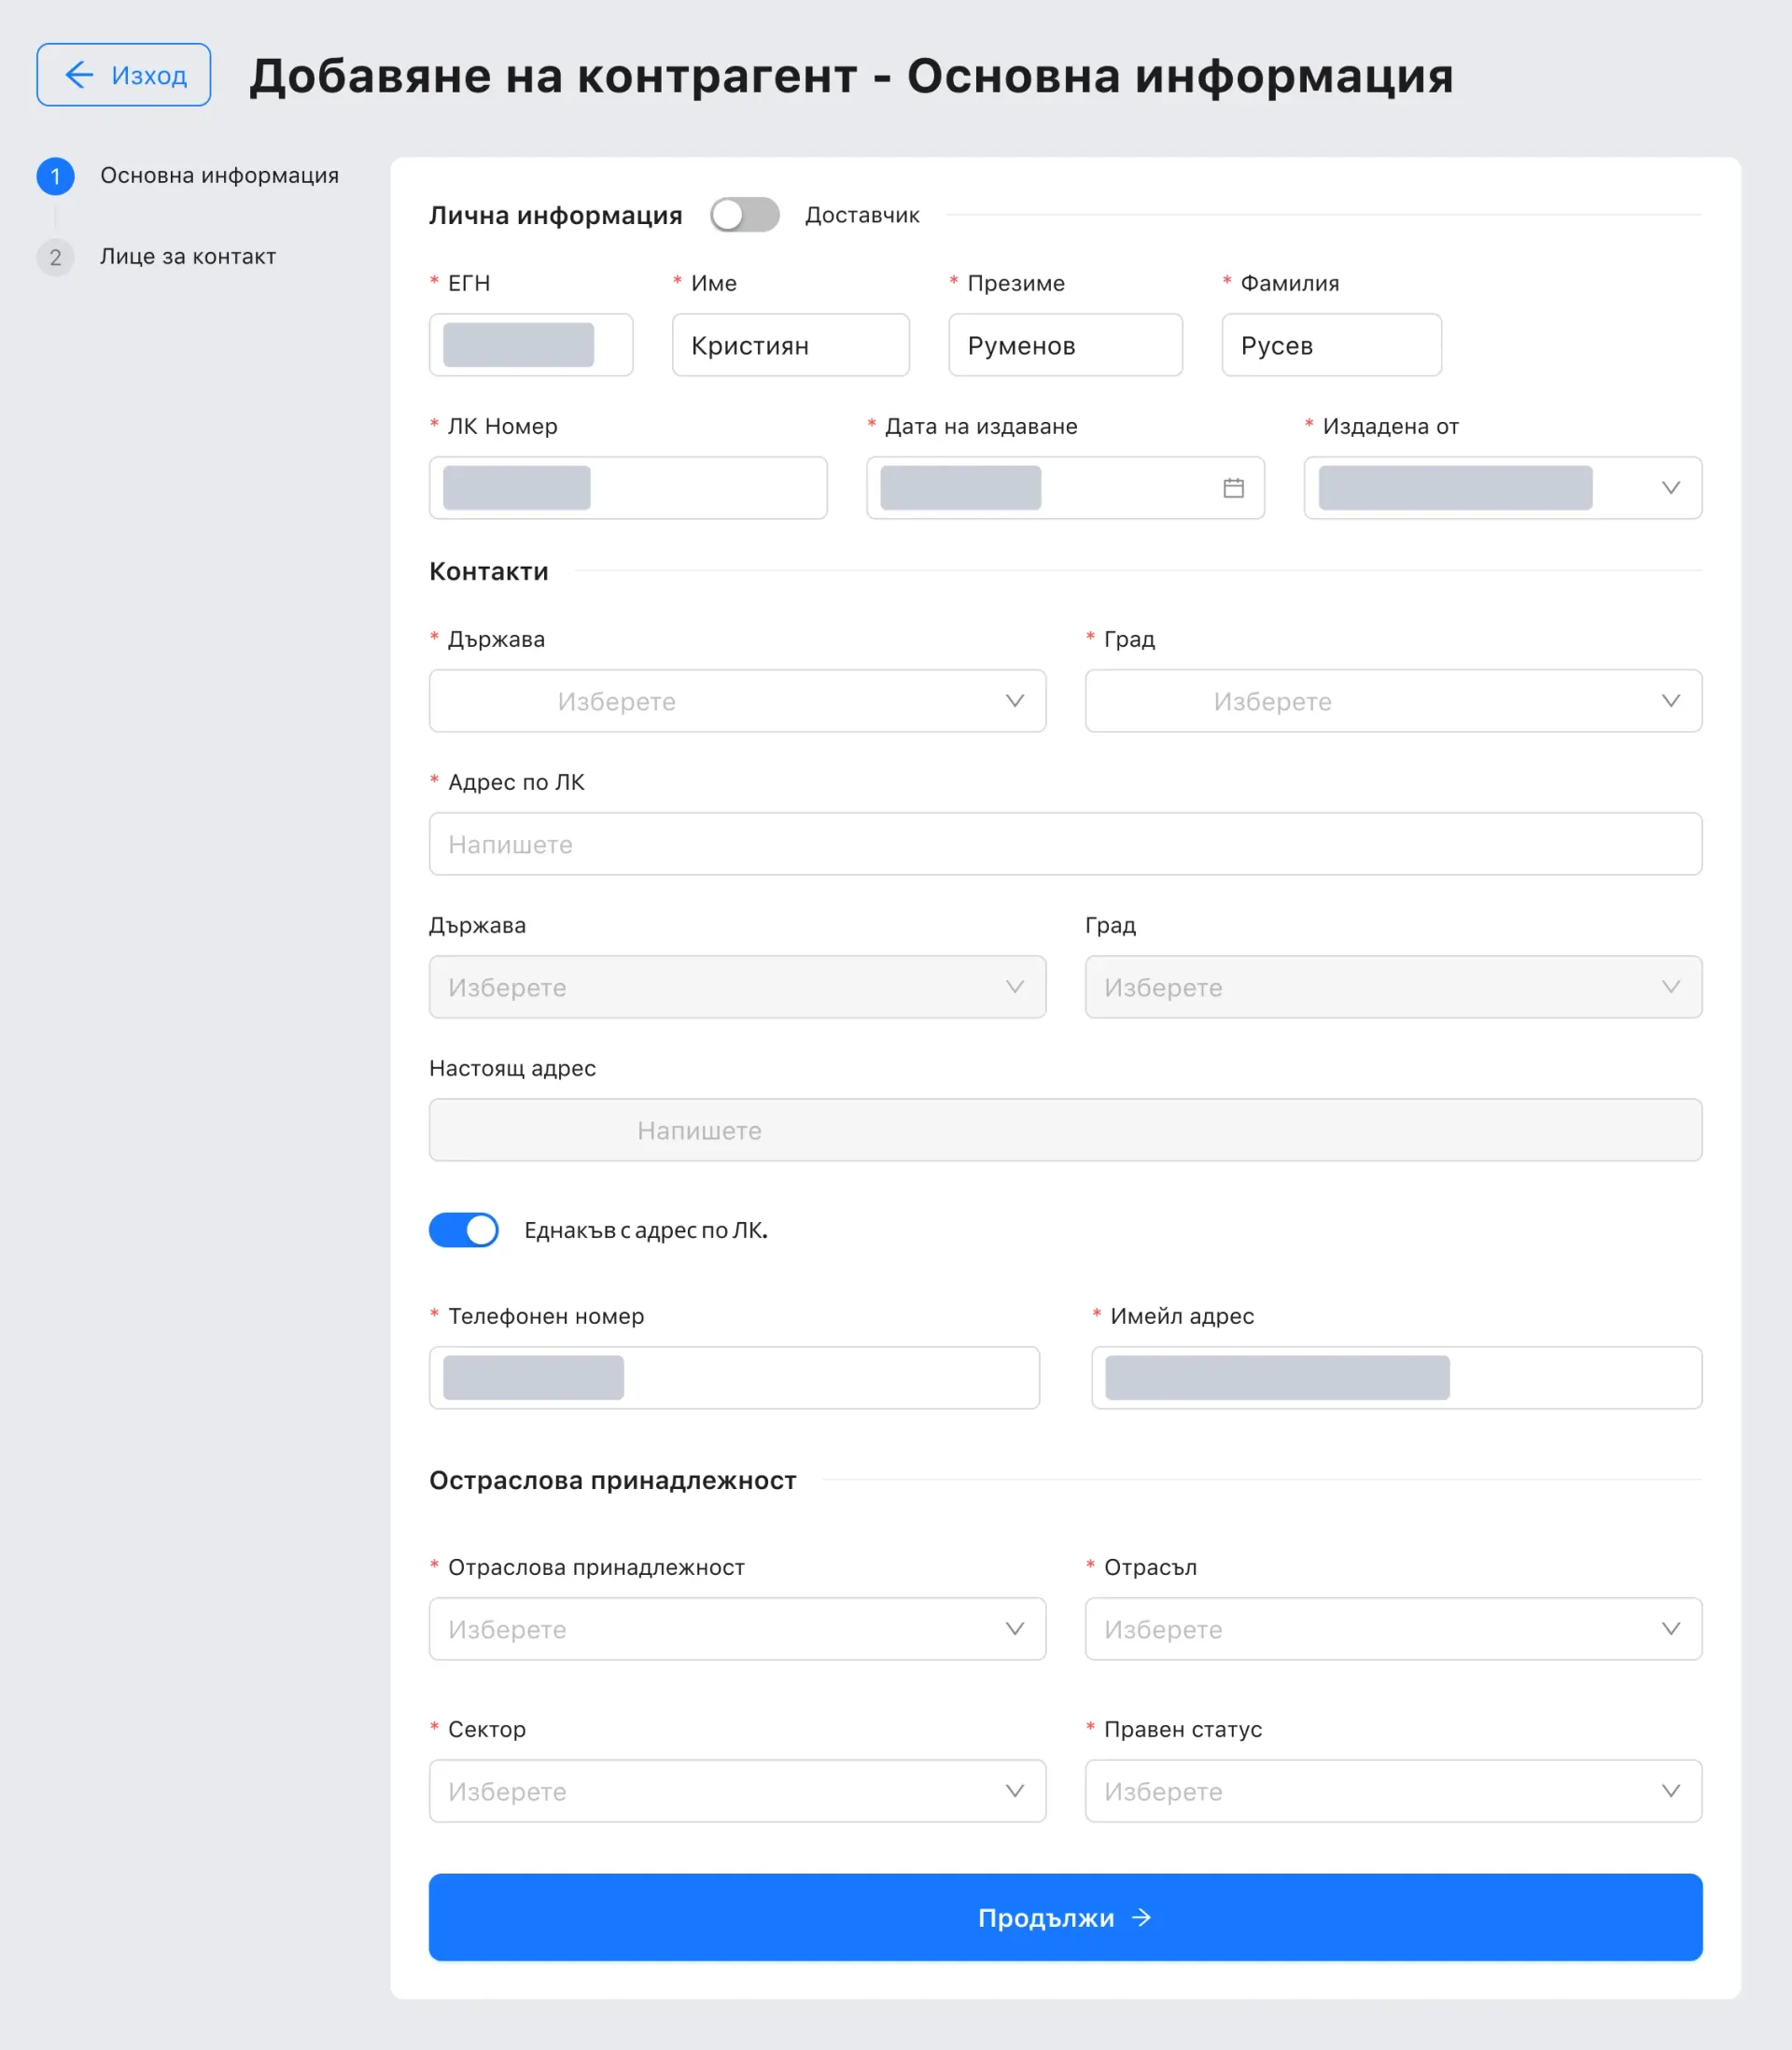Image resolution: width=1792 pixels, height=2050 pixels.
Task: Toggle the Доставчик switch
Action: click(744, 215)
